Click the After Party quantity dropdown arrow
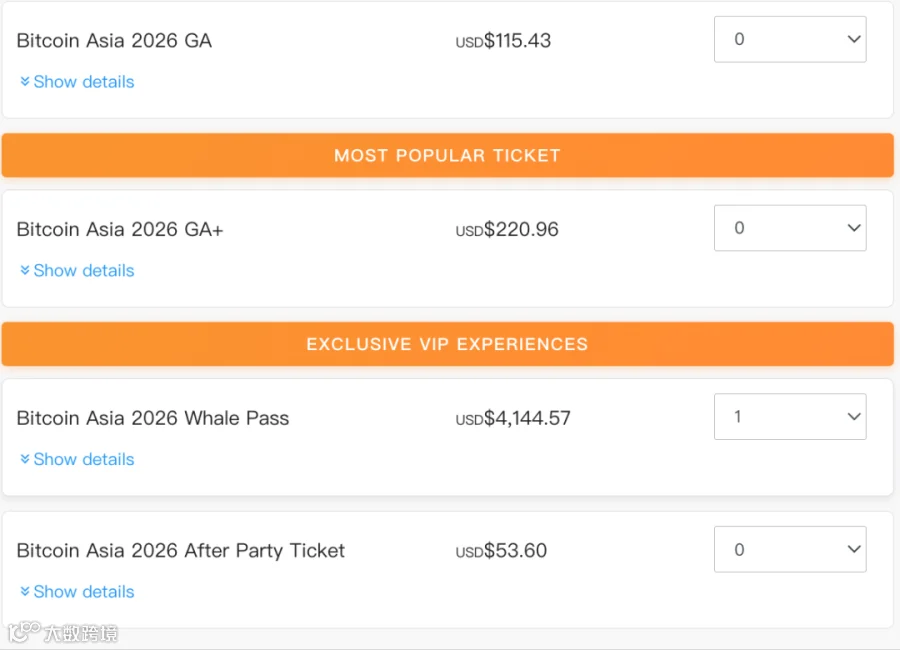900x650 pixels. (854, 550)
